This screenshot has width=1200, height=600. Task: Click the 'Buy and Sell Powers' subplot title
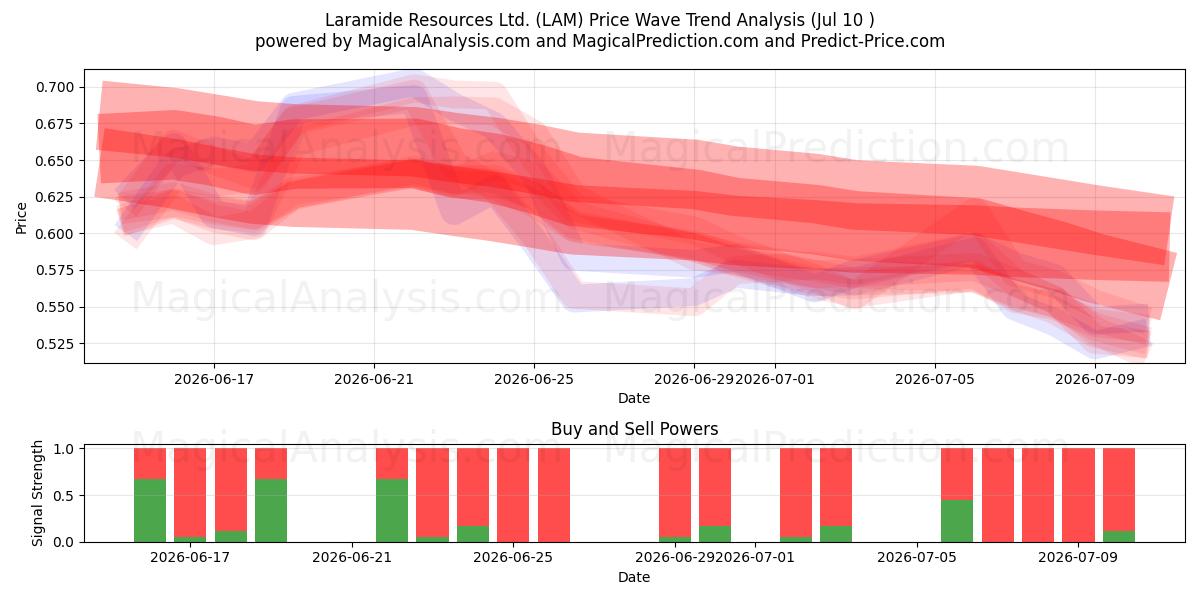634,429
